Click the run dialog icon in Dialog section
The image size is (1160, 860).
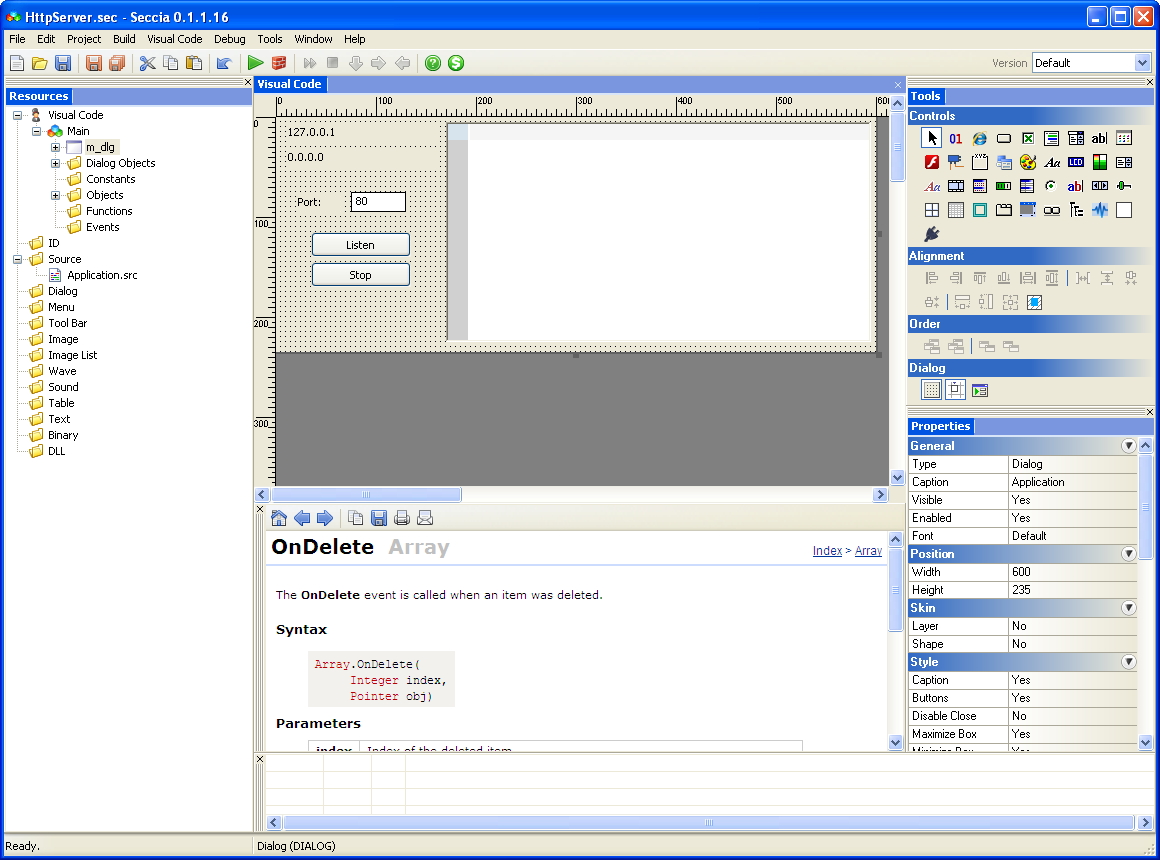(979, 390)
